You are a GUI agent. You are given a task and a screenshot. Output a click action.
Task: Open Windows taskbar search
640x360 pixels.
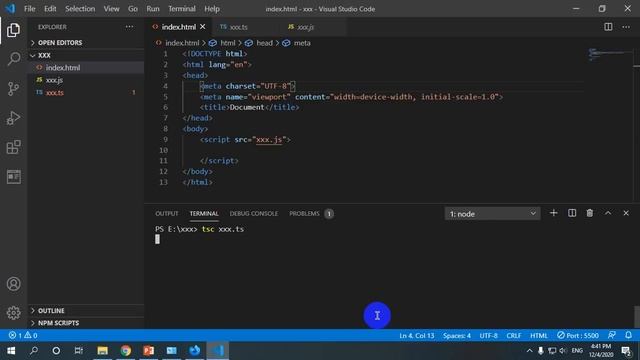(34, 351)
